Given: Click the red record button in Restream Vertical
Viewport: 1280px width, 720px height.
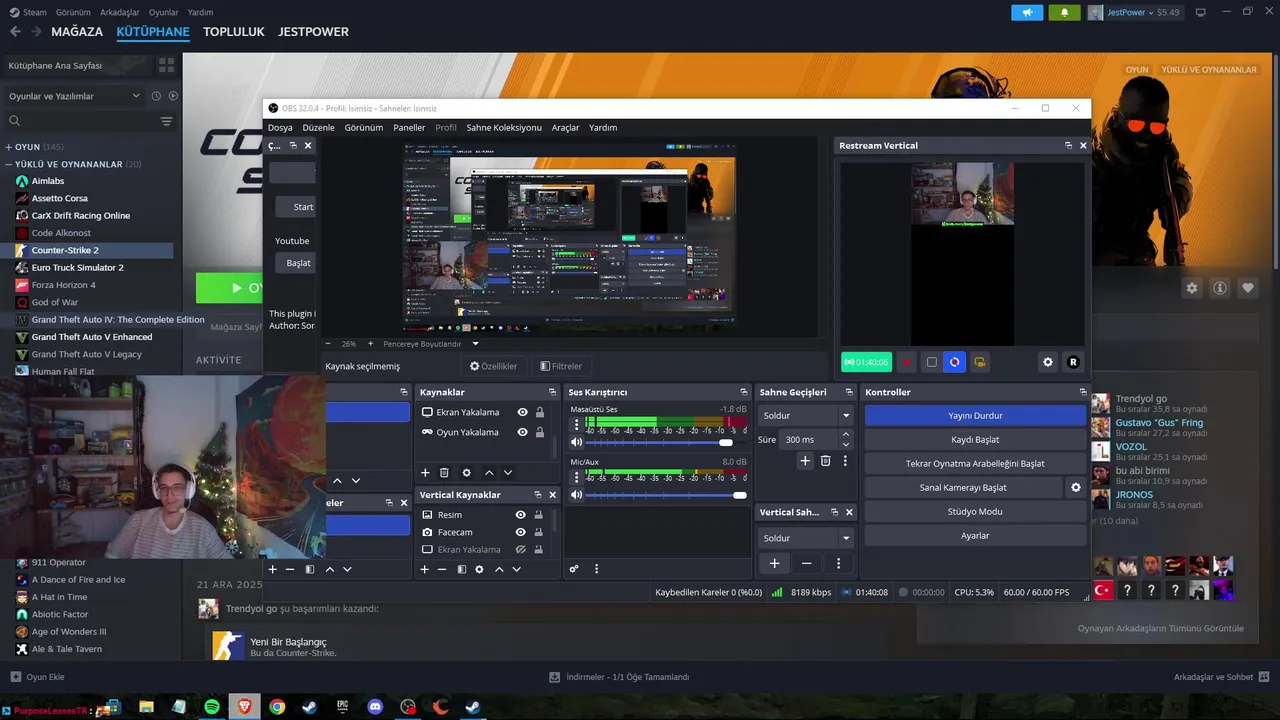Looking at the screenshot, I should [907, 362].
